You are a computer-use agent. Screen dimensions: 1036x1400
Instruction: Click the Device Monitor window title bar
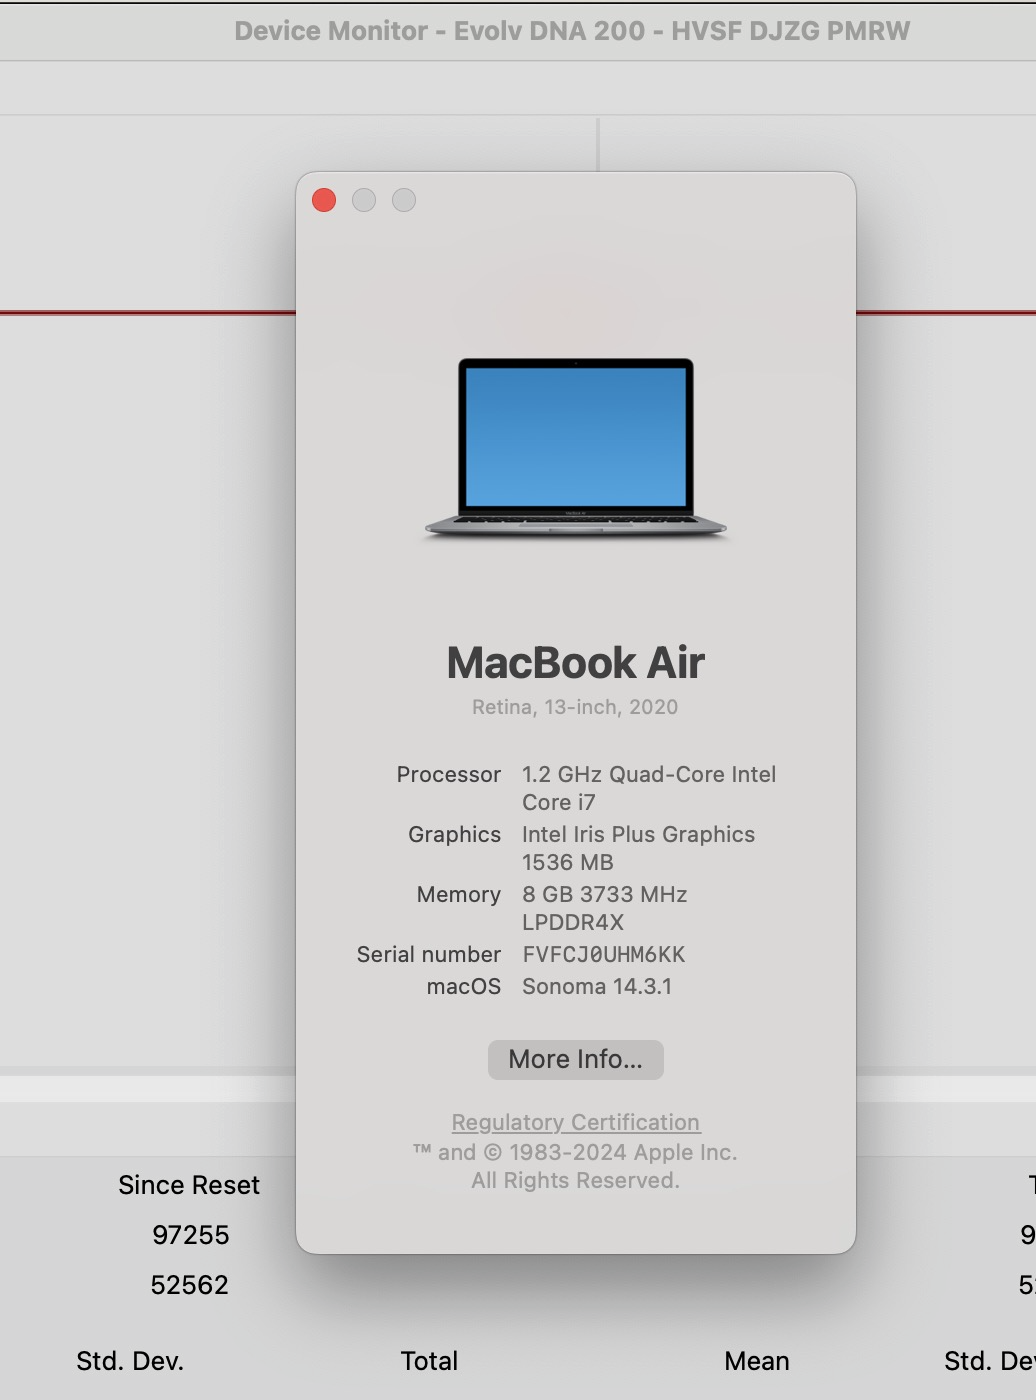click(x=572, y=31)
